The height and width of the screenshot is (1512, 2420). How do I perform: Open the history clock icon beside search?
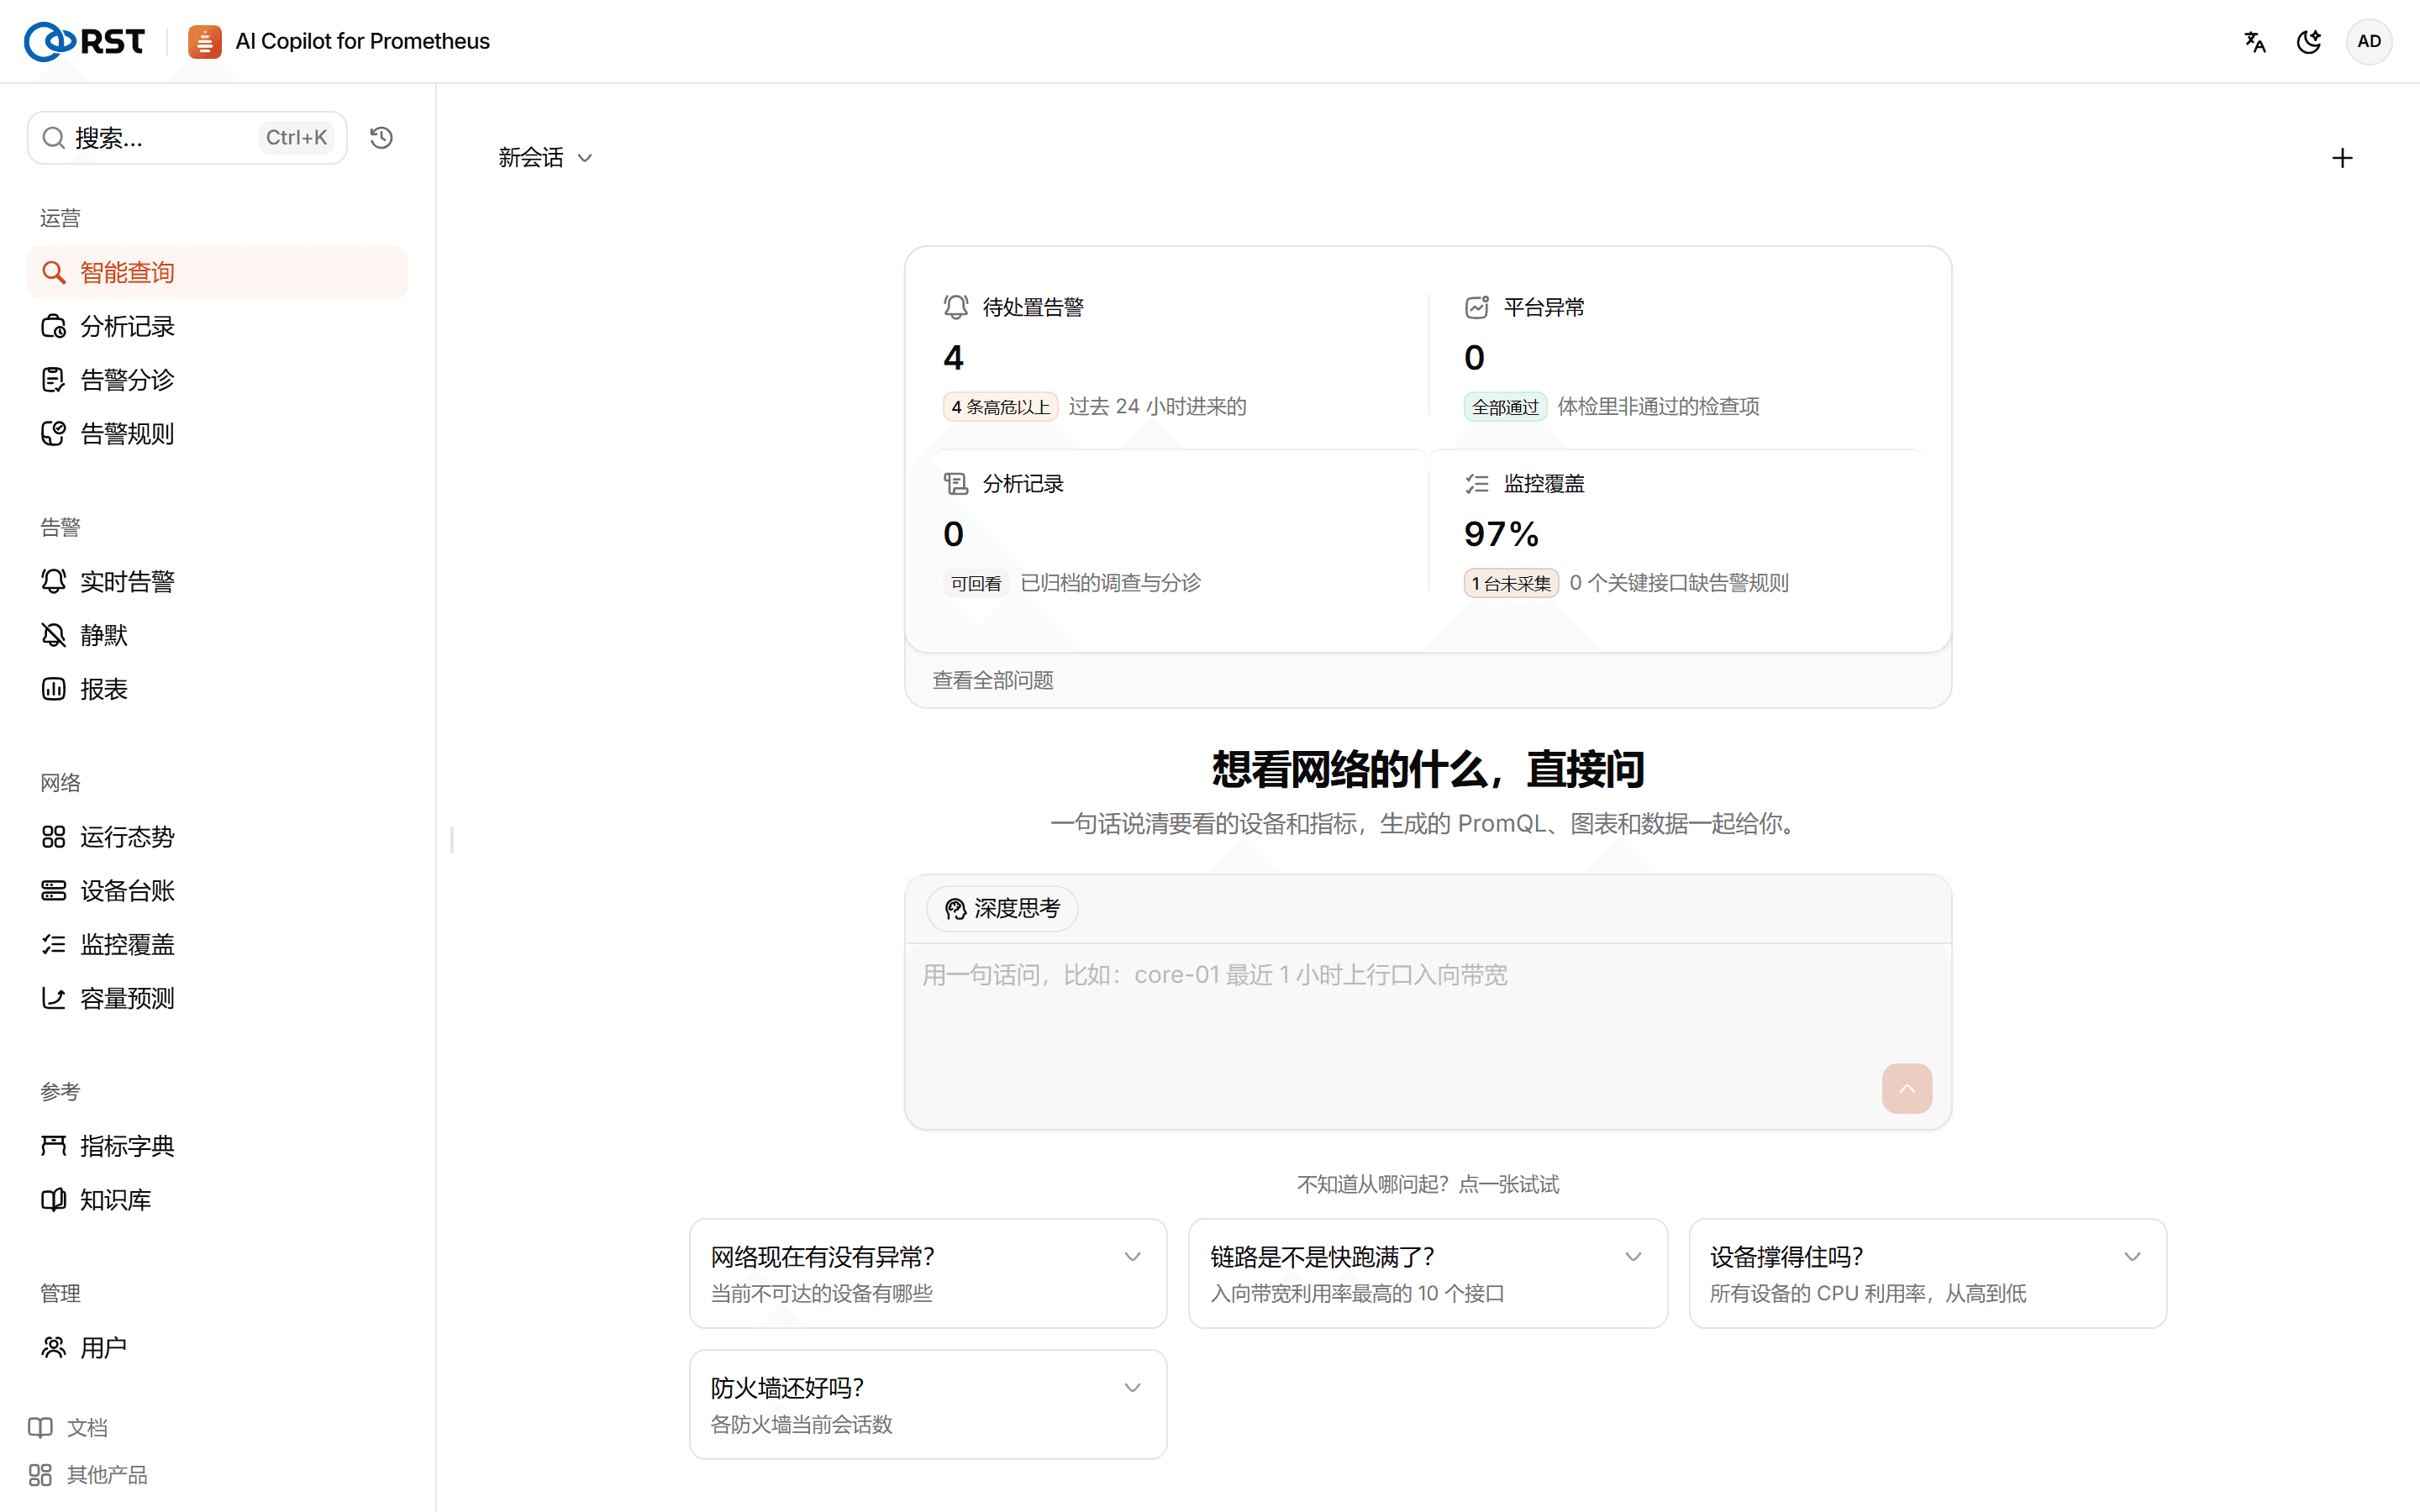[x=381, y=137]
